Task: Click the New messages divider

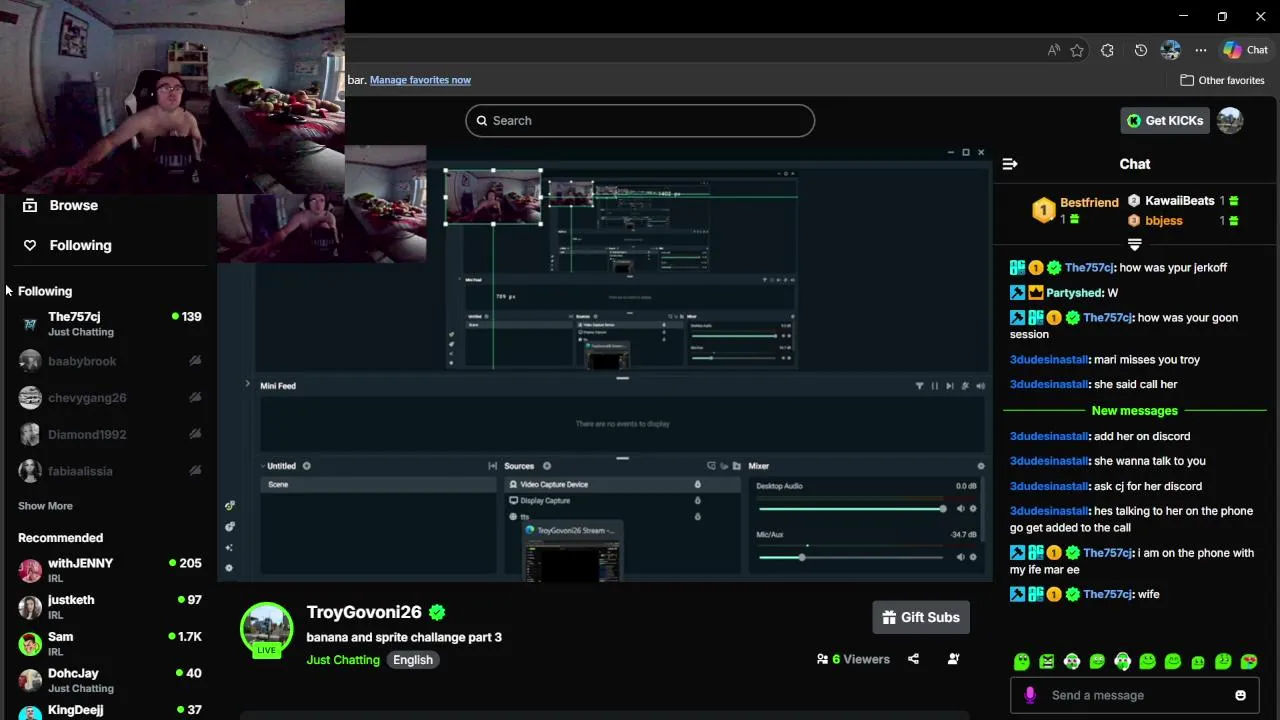Action: pos(1135,410)
